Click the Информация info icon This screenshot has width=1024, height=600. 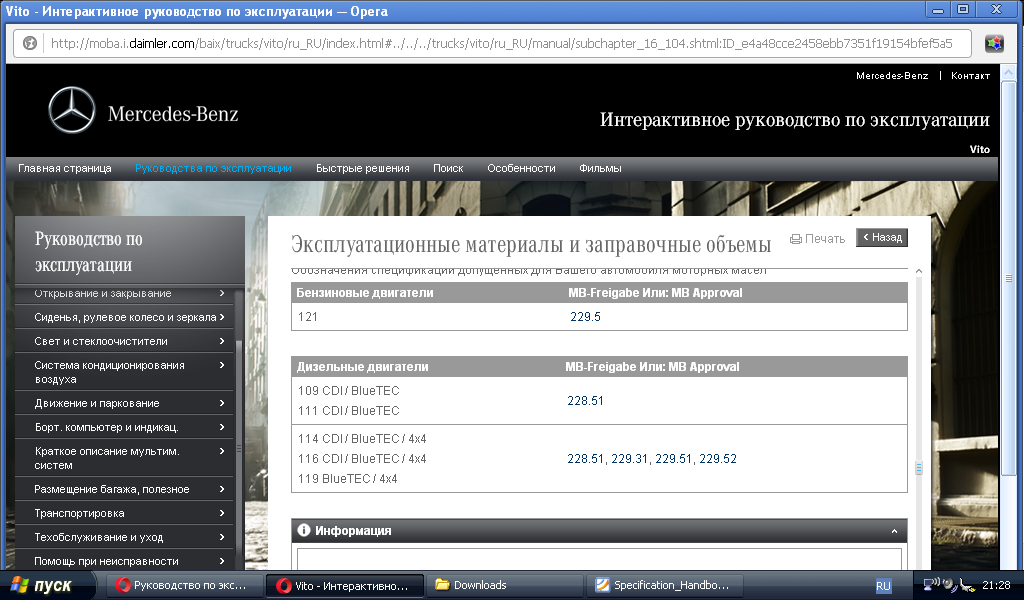click(304, 530)
